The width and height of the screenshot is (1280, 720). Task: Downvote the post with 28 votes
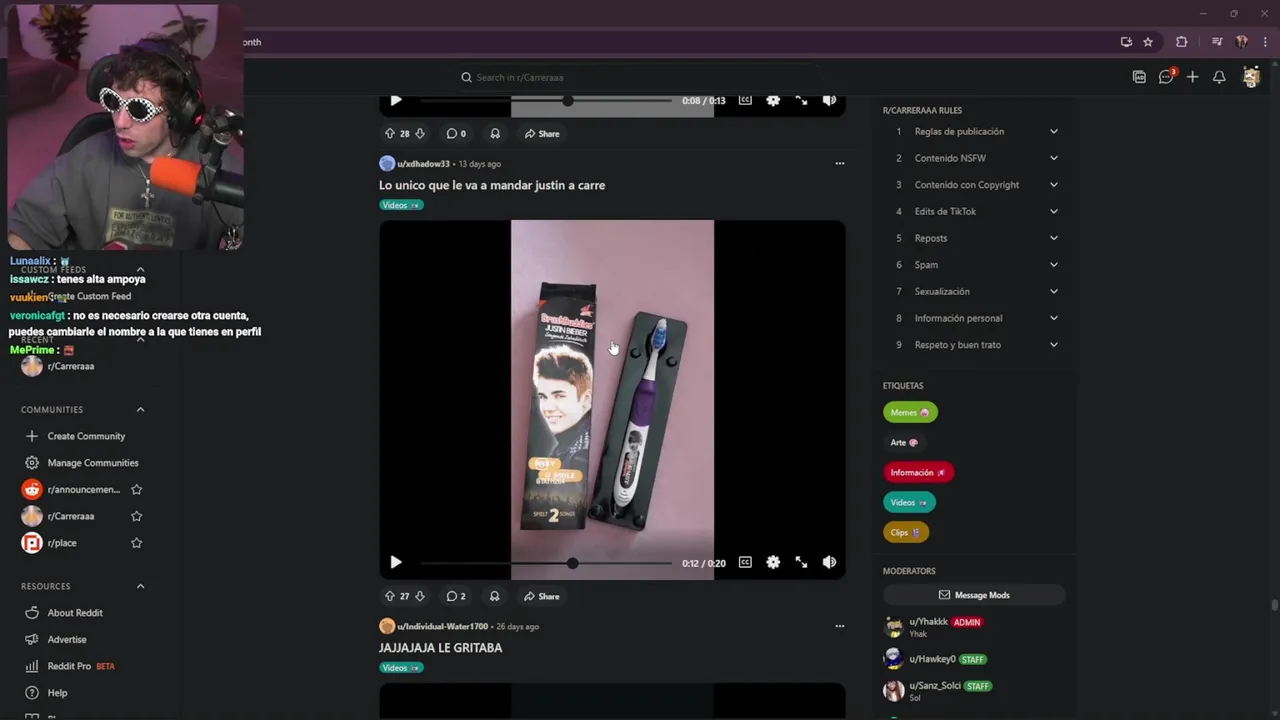[420, 133]
